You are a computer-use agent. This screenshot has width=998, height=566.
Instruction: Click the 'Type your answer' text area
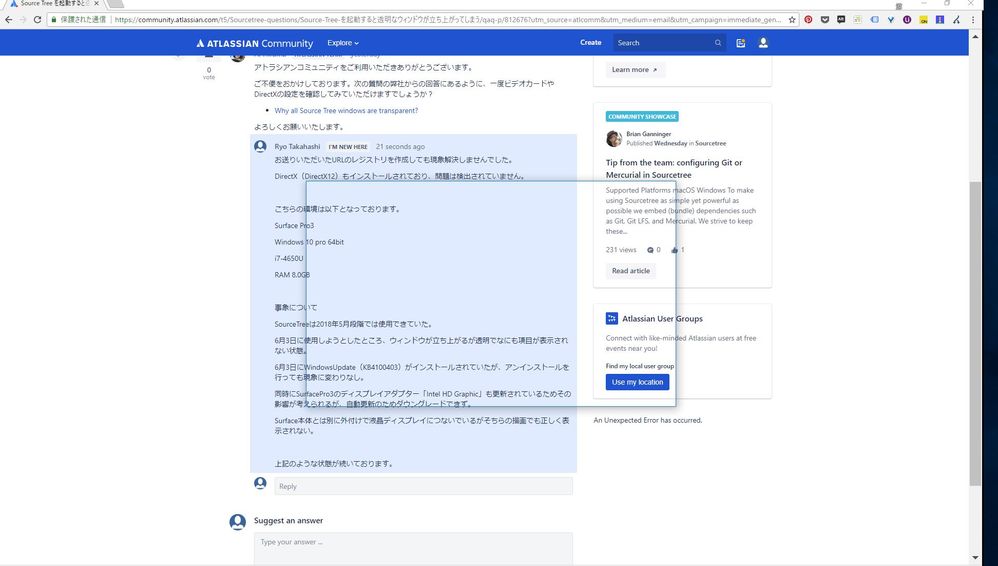[x=413, y=549]
